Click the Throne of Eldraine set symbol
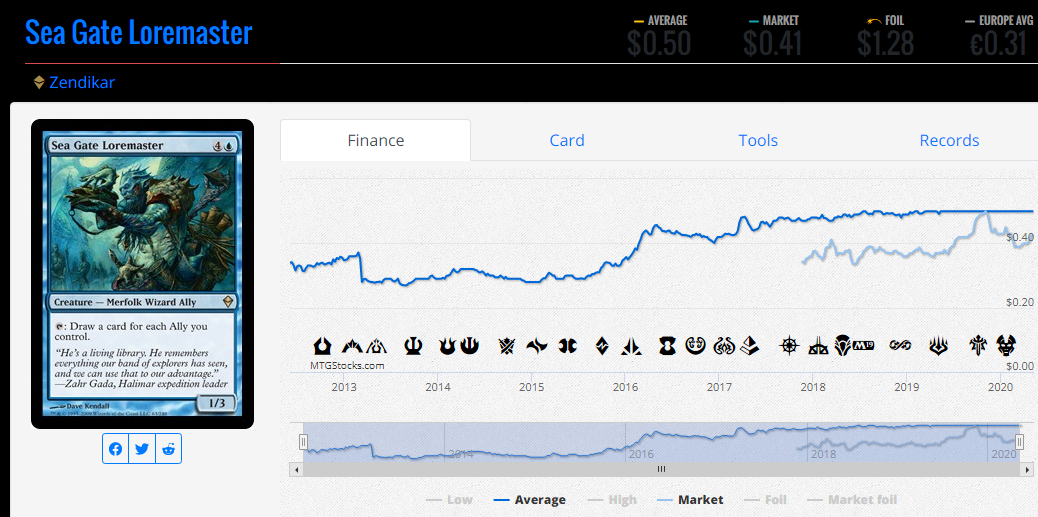The image size is (1038, 517). pyautogui.click(x=978, y=346)
